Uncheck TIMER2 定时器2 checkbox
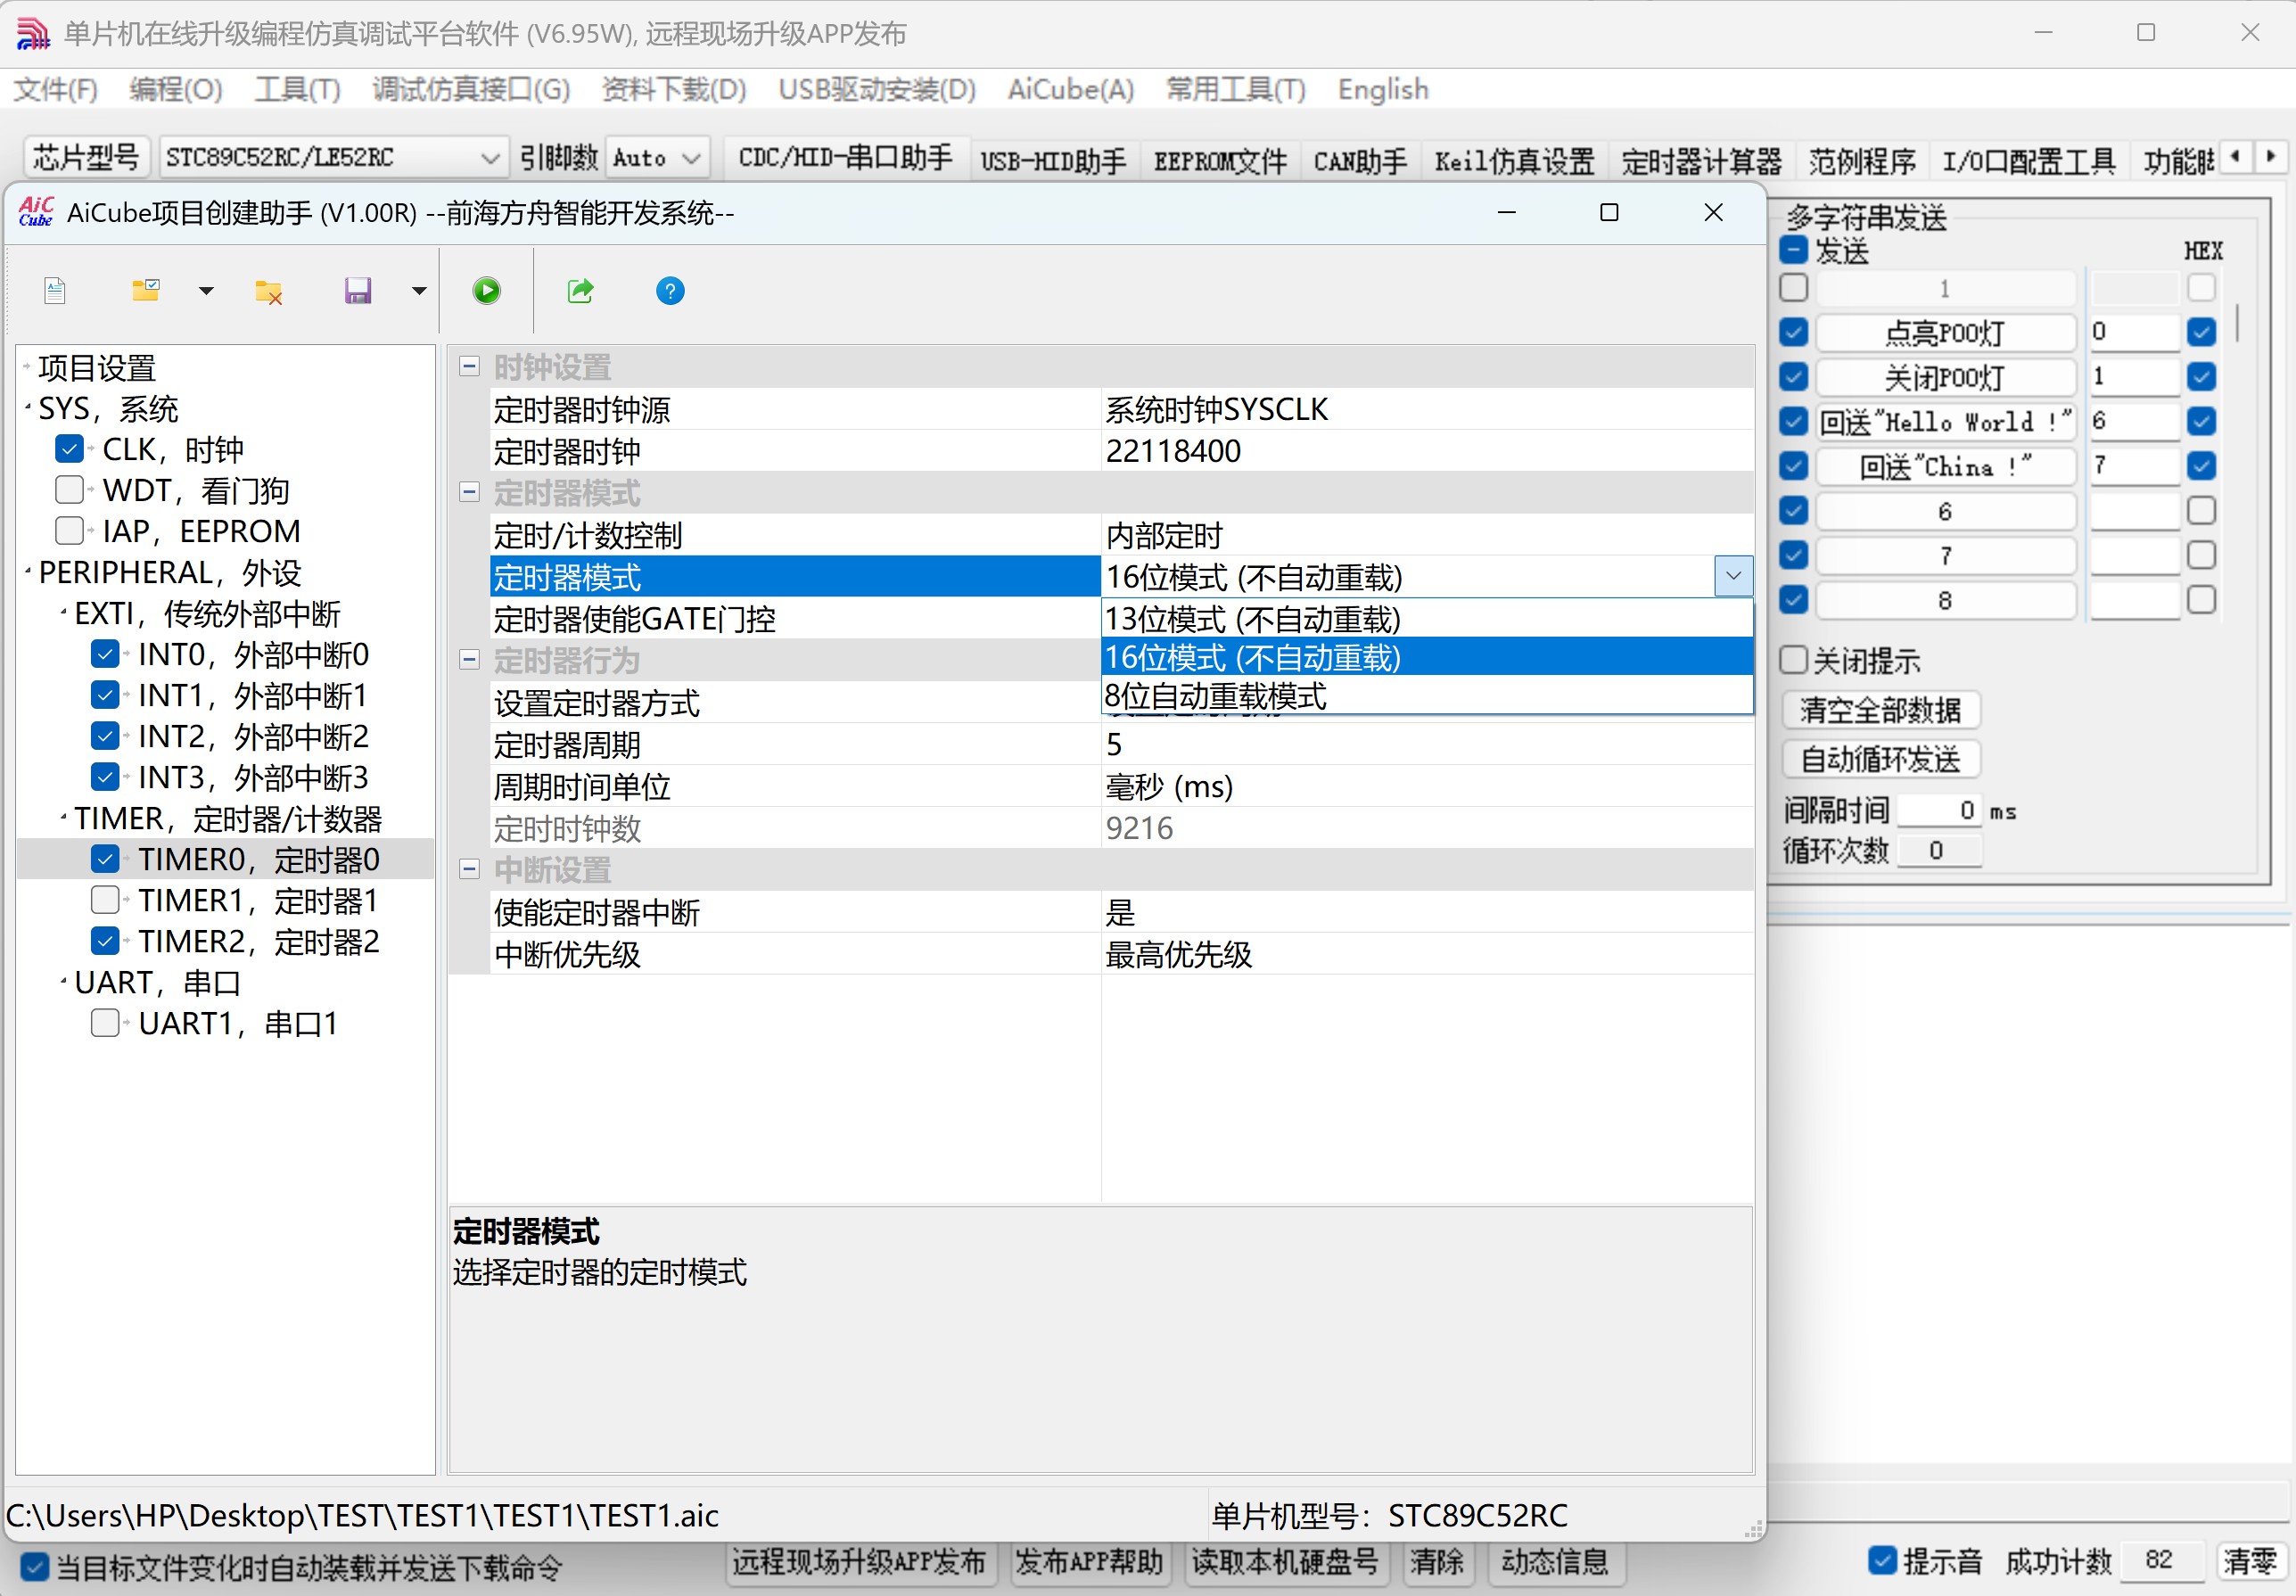The height and width of the screenshot is (1596, 2296). tap(105, 941)
